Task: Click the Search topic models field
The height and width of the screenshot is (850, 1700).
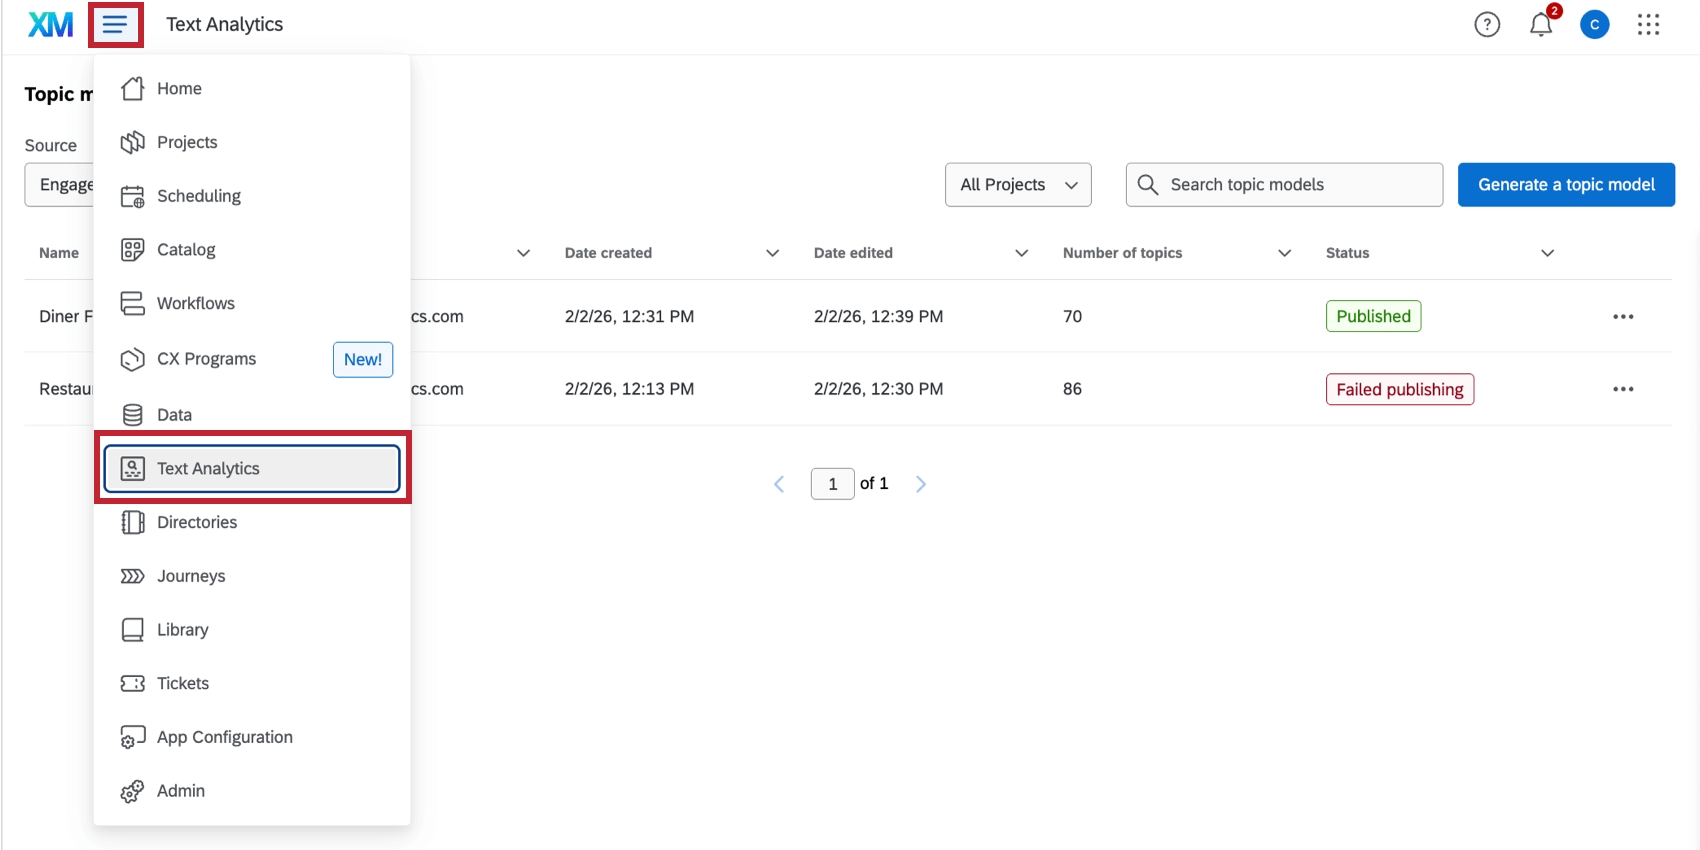Action: pyautogui.click(x=1300, y=185)
